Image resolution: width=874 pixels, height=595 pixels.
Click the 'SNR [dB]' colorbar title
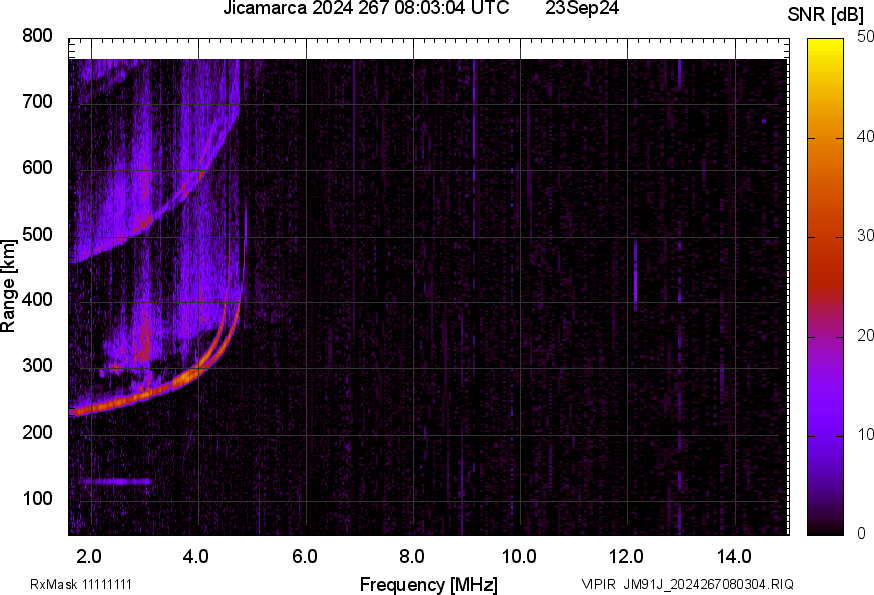825,15
